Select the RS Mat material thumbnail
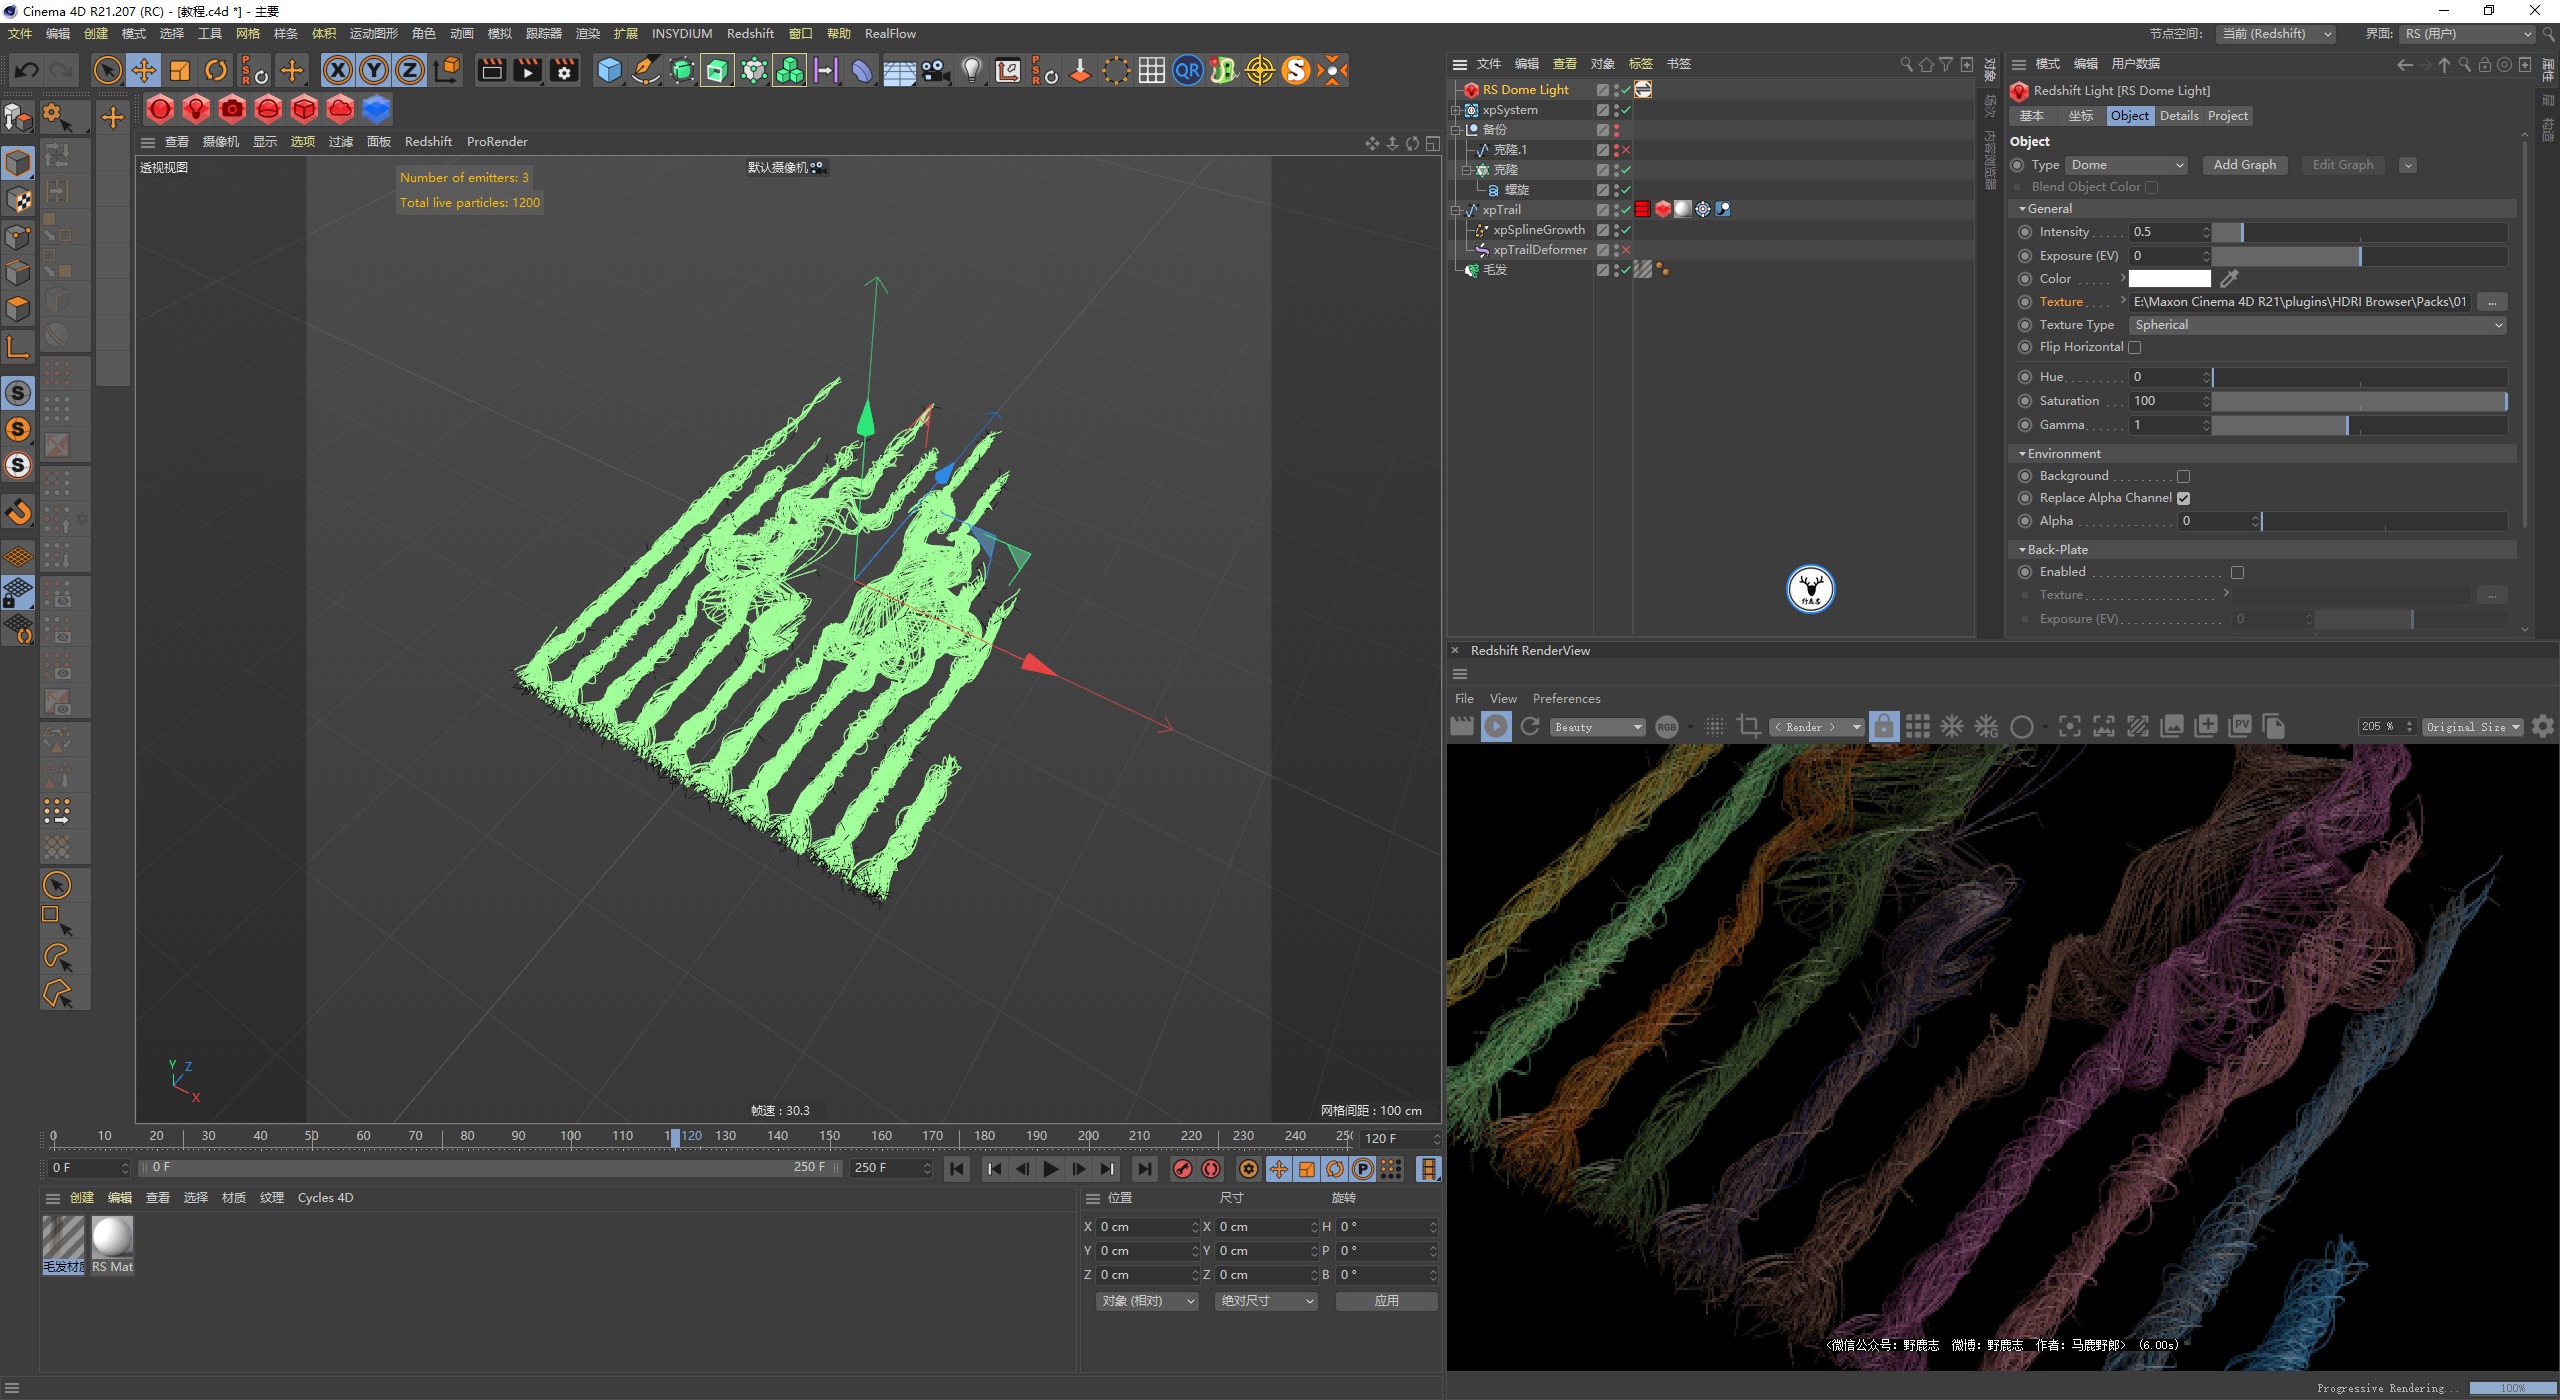2560x1400 pixels. [x=112, y=1239]
